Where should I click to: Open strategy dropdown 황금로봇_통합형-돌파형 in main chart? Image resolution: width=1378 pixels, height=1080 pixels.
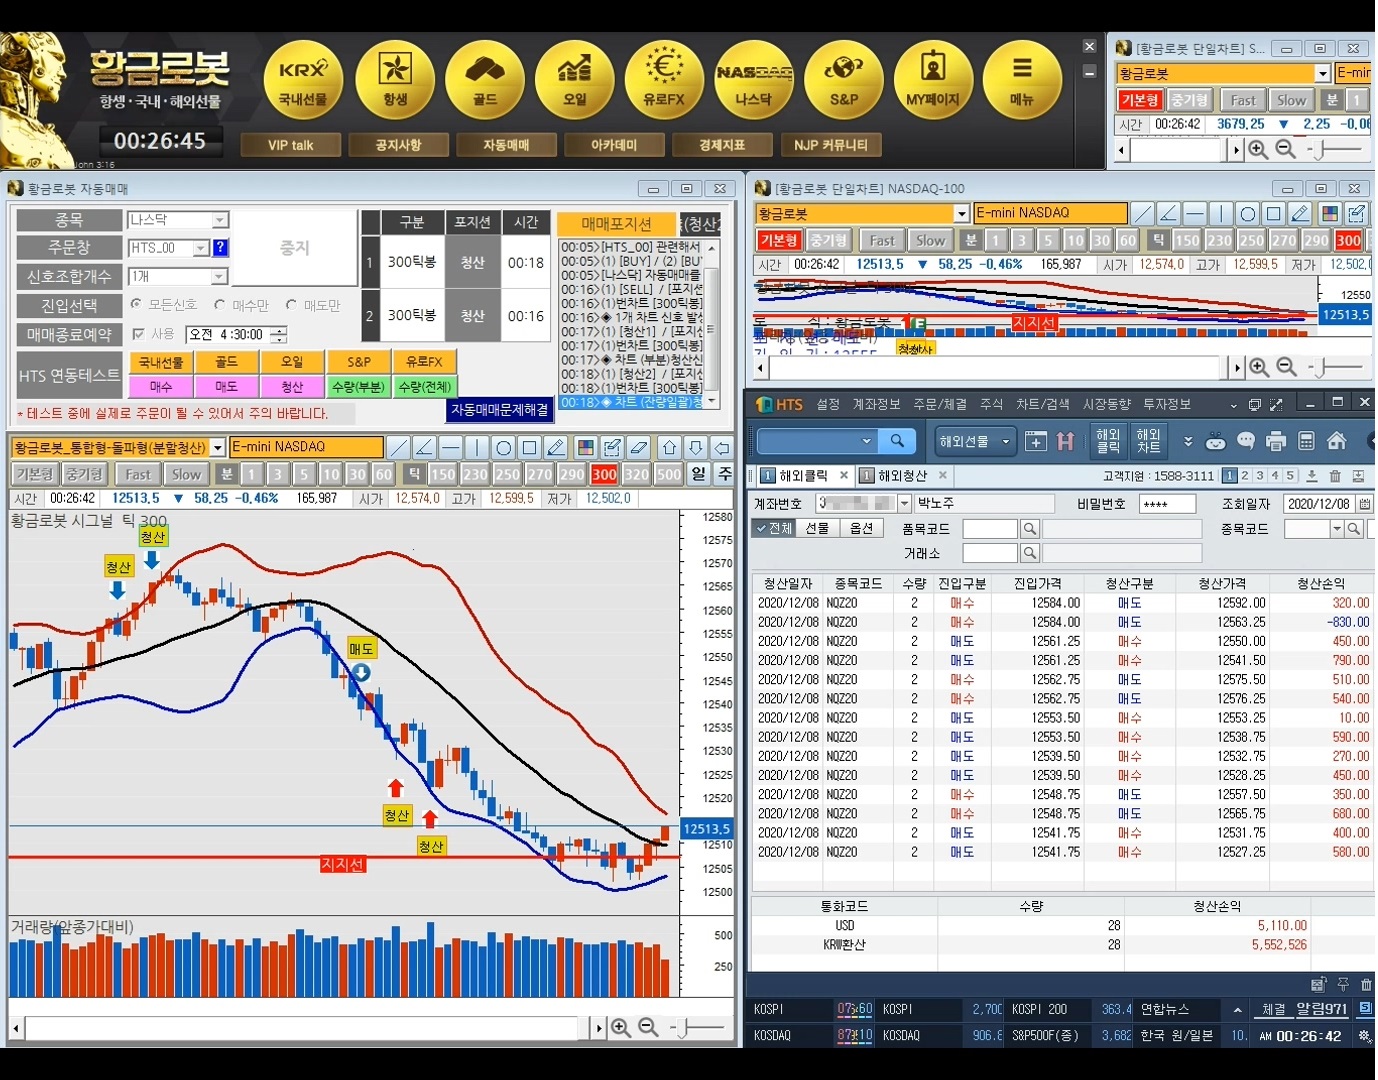pyautogui.click(x=218, y=448)
